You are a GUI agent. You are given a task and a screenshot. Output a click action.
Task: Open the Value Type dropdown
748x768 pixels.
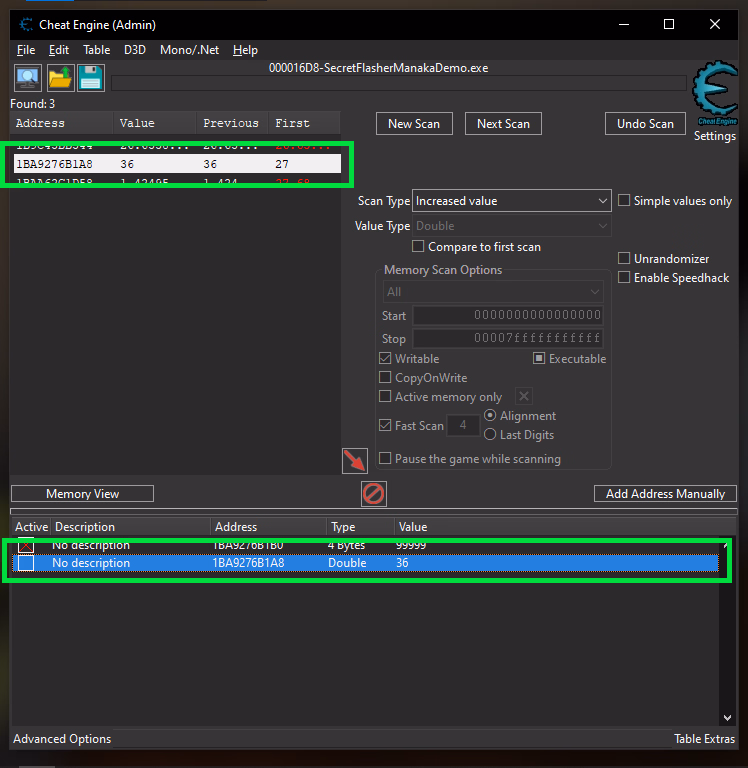click(511, 226)
